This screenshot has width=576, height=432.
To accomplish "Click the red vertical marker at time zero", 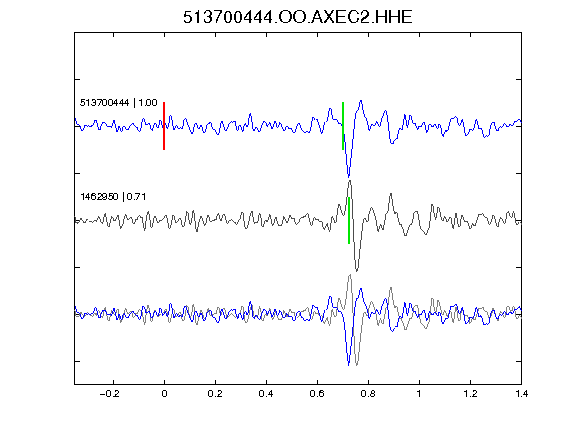I will [x=164, y=126].
